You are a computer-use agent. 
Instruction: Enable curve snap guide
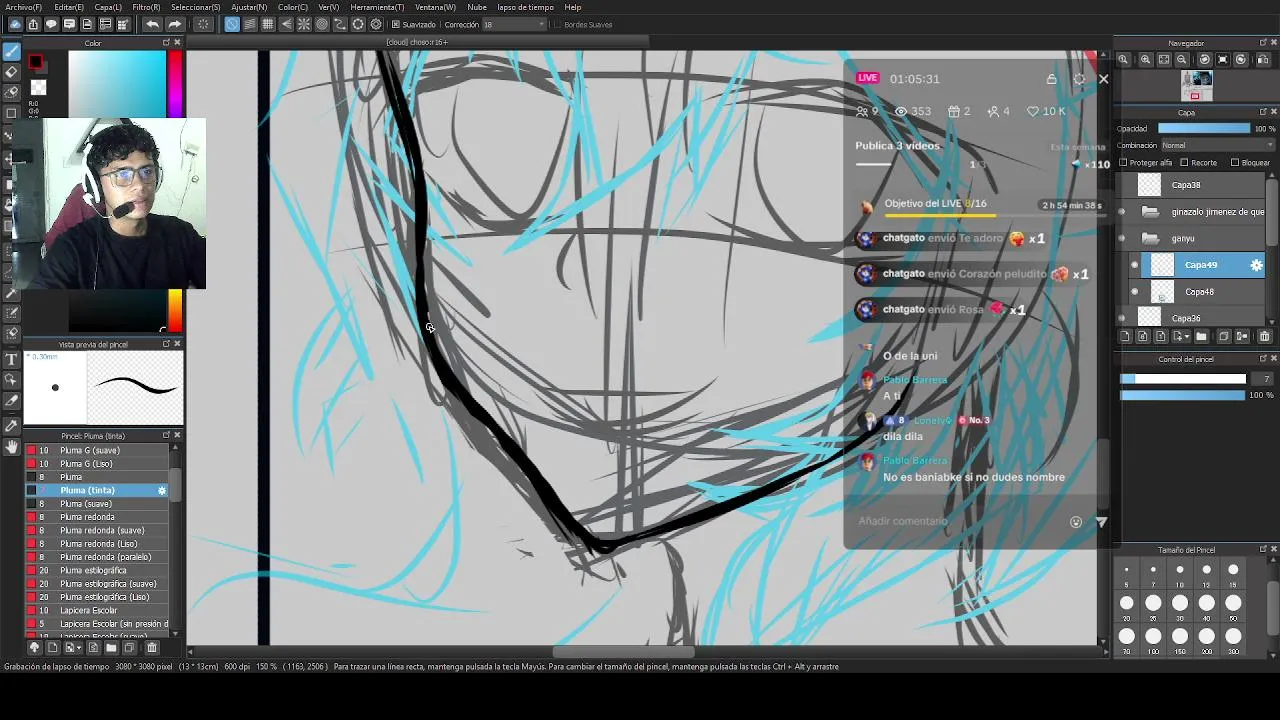[x=340, y=24]
